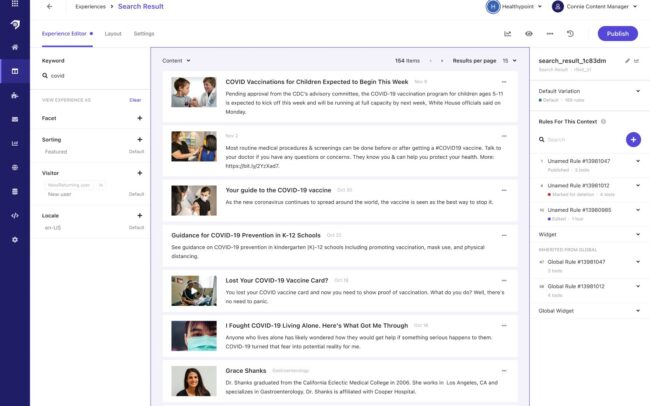Expand Unnamed Rule #13981047

pyautogui.click(x=638, y=161)
